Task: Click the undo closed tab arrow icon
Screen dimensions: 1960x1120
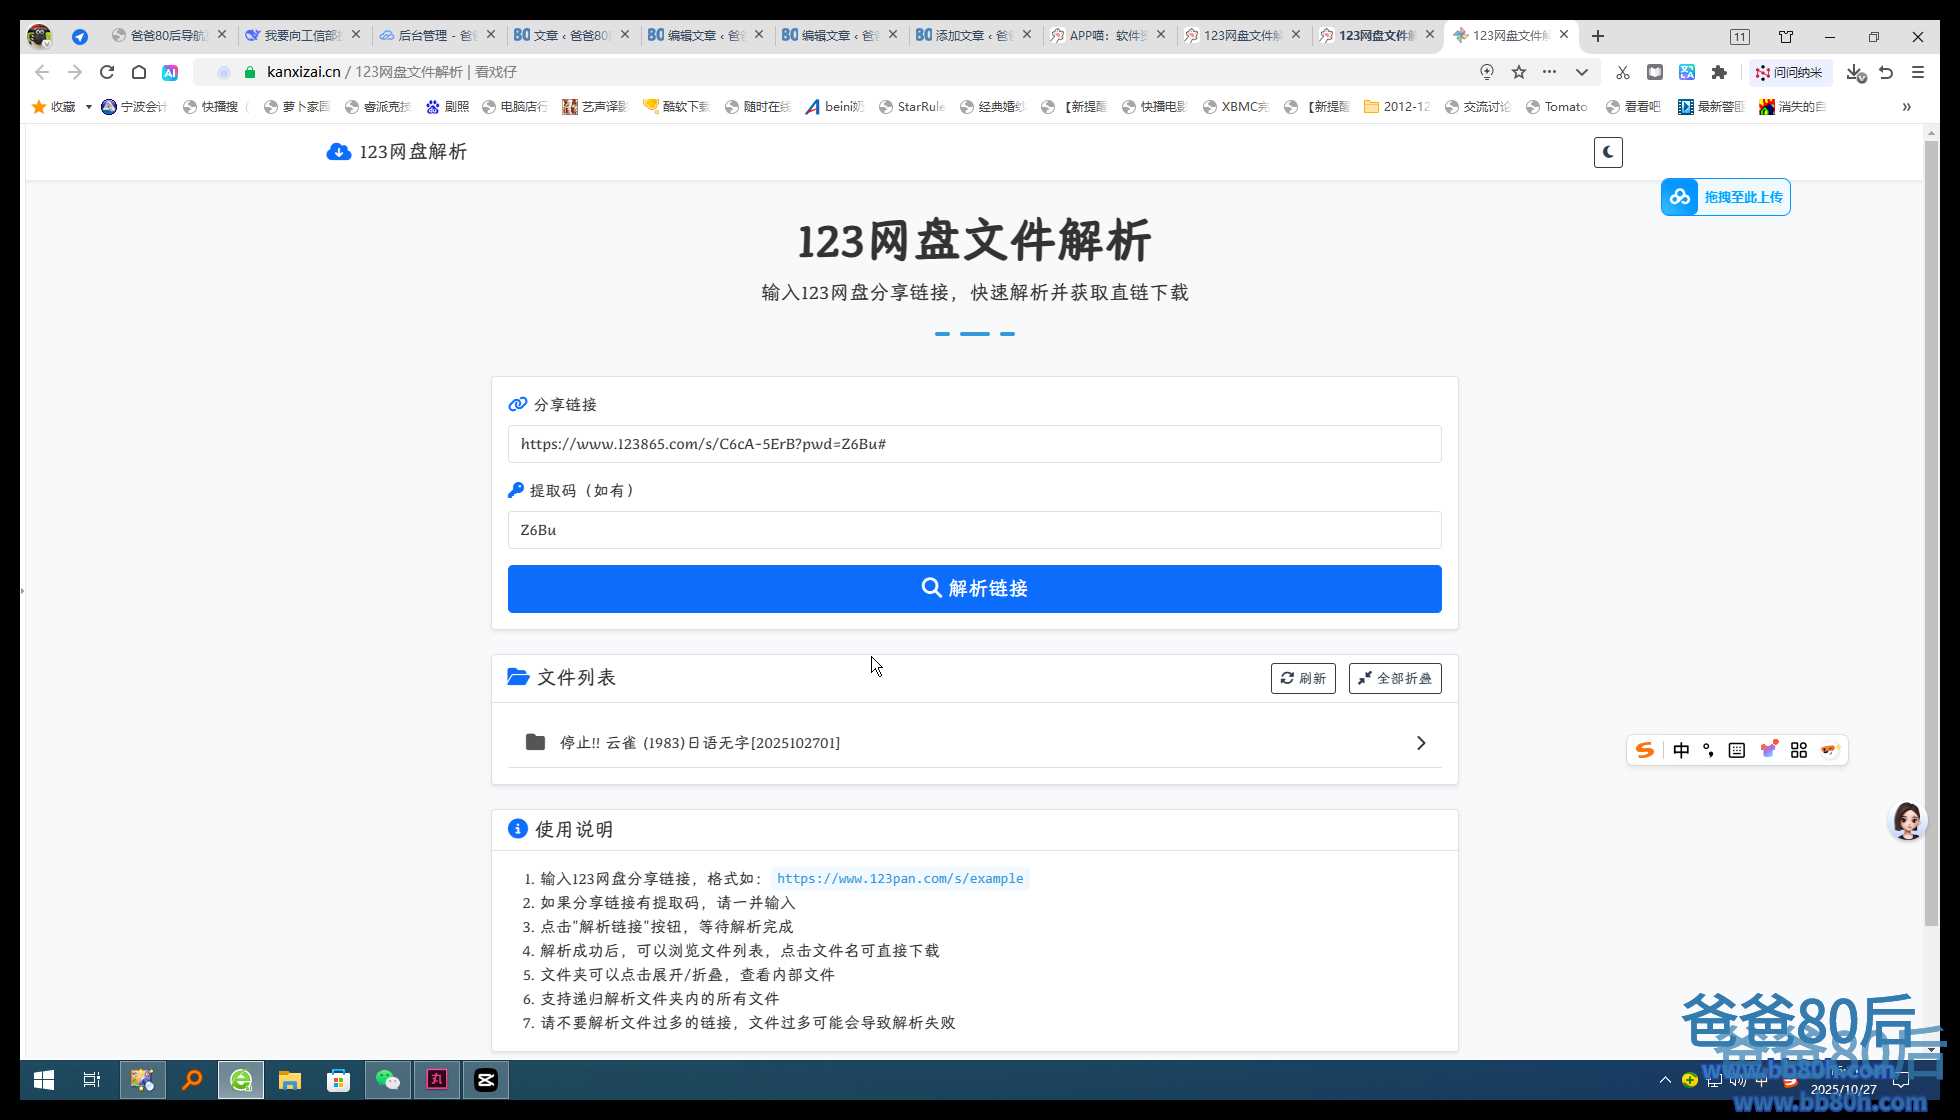Action: pos(1886,72)
